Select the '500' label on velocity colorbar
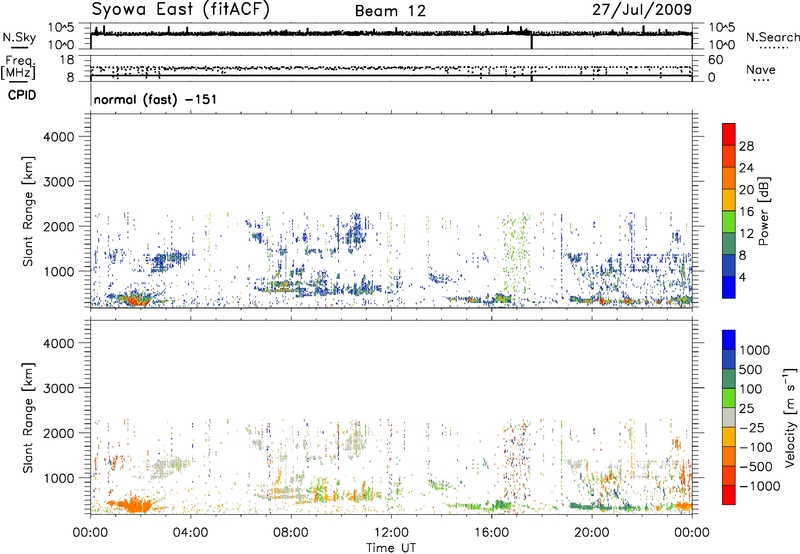This screenshot has height=554, width=800. (x=751, y=370)
